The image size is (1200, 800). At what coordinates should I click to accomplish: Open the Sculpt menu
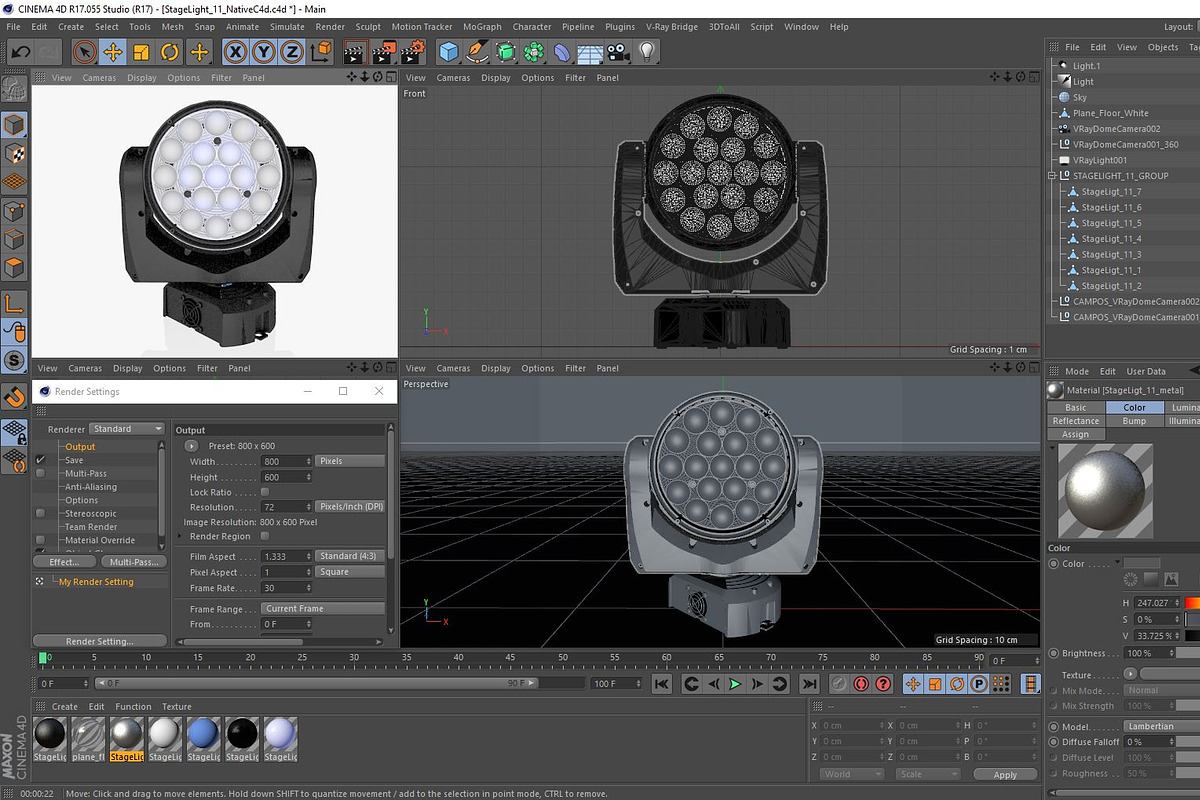pos(368,27)
